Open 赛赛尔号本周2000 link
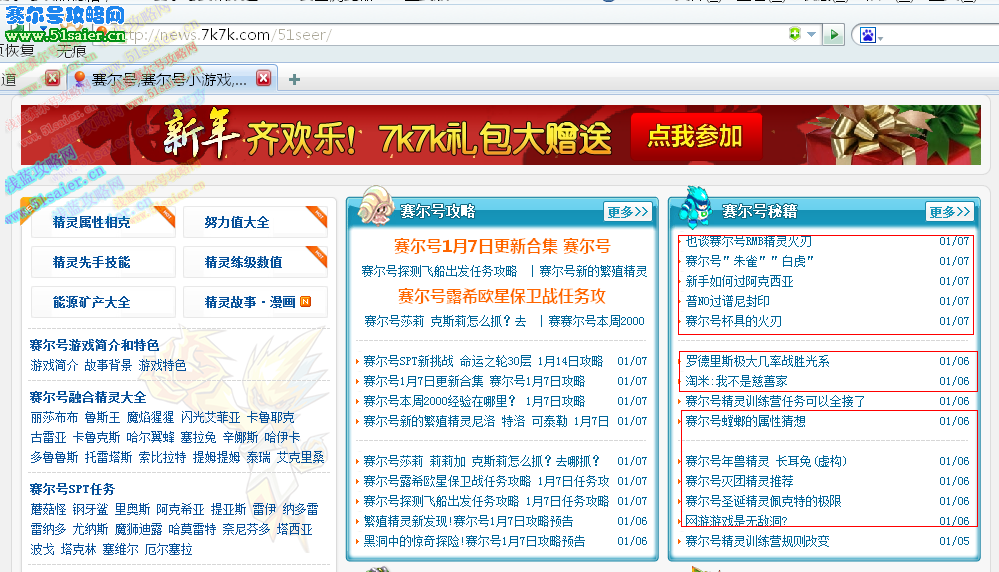 [596, 321]
